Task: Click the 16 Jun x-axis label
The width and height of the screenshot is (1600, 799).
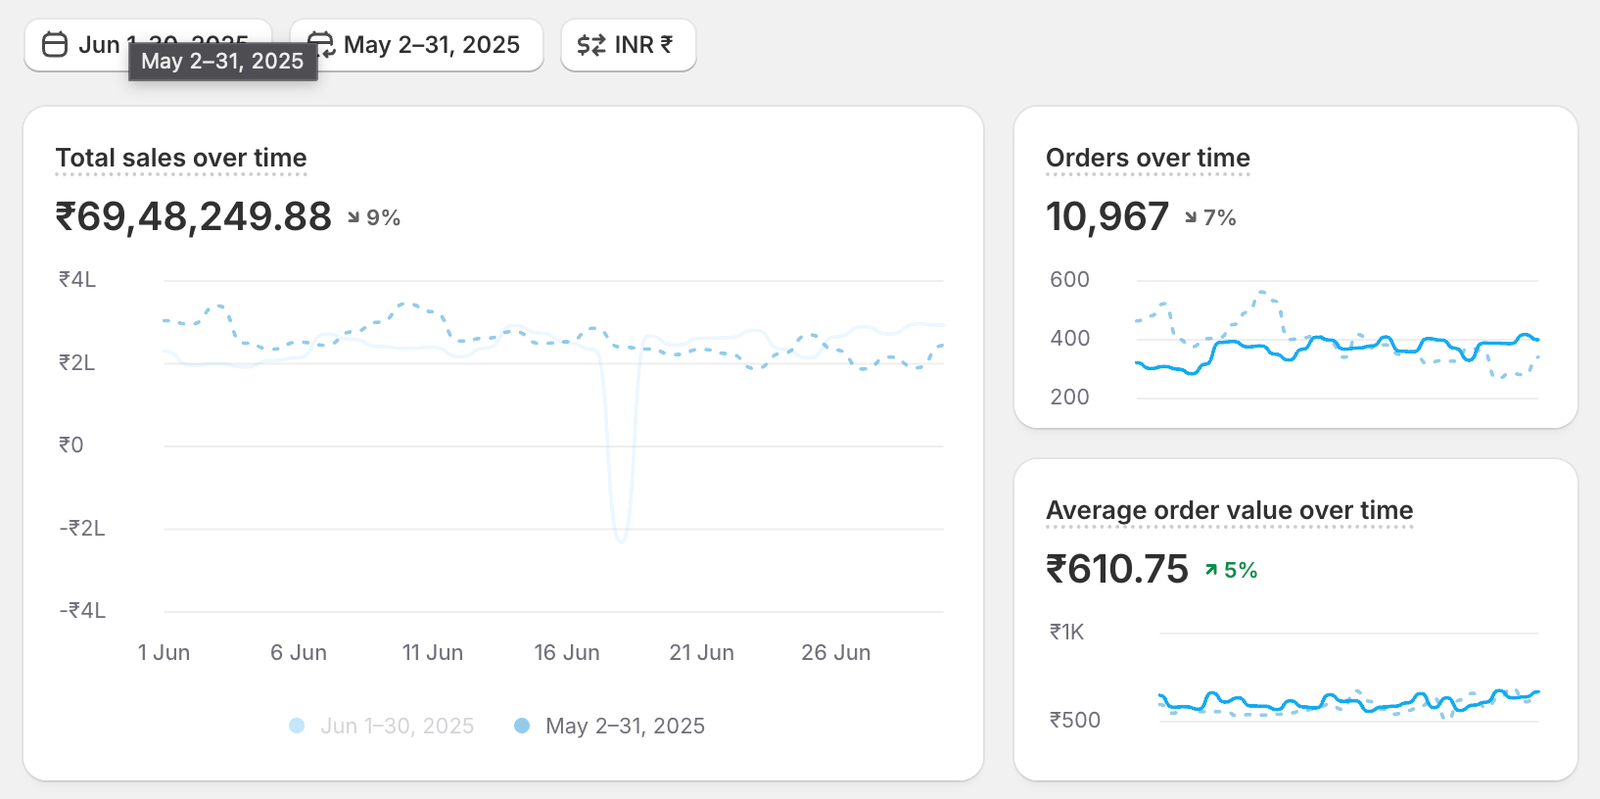Action: pyautogui.click(x=566, y=653)
